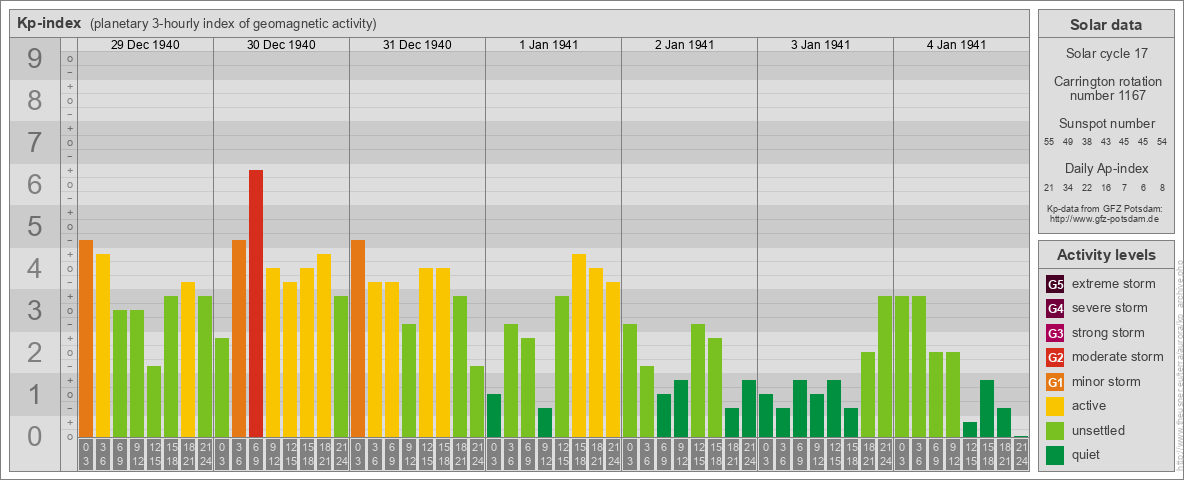Click the tallest yellow bar on 1 Jan 1941

579,346
